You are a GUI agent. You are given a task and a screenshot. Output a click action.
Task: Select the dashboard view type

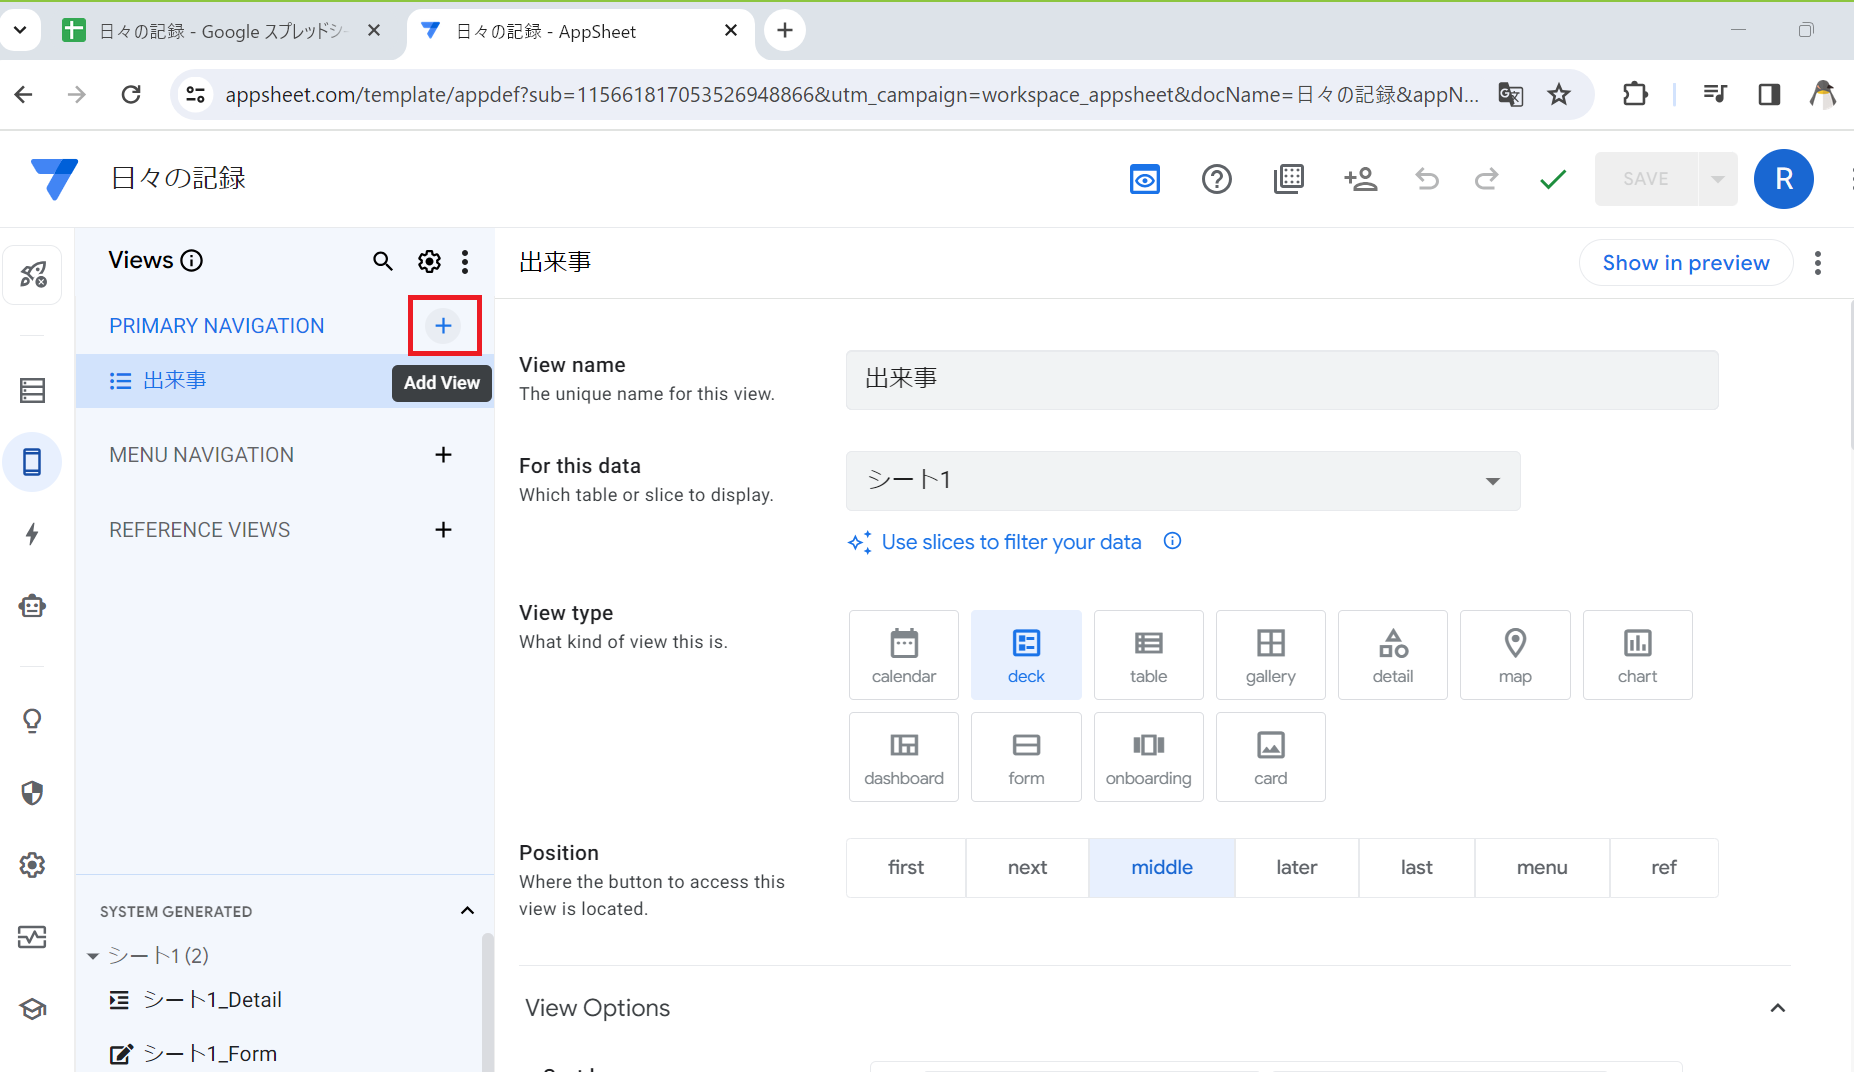pyautogui.click(x=904, y=757)
